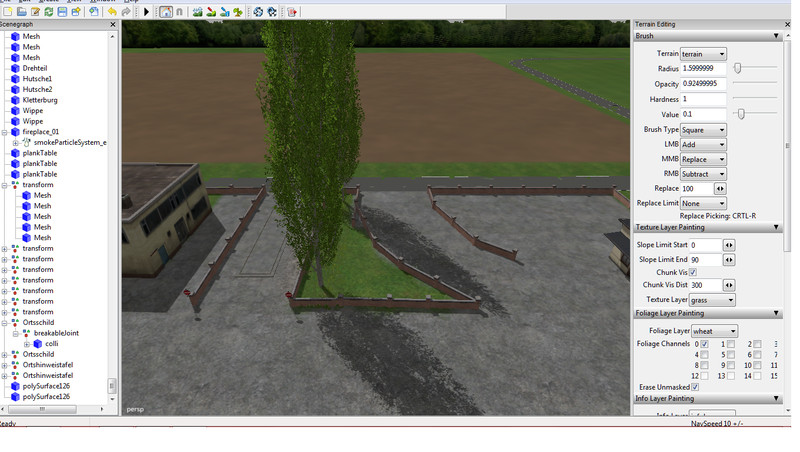Open the Texture Layer grass dropdown

click(712, 300)
